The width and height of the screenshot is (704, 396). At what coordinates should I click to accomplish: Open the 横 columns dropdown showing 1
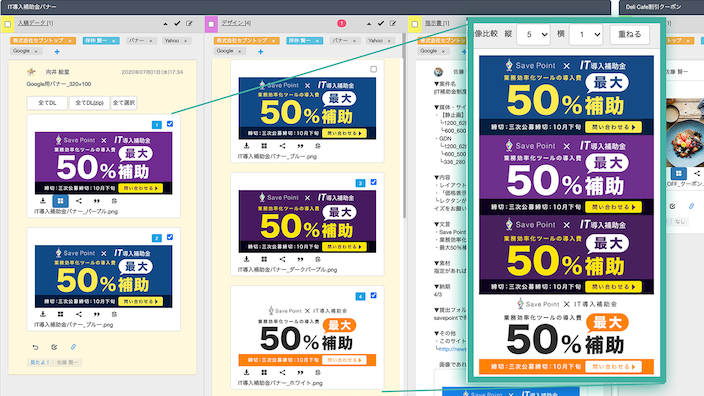(585, 34)
